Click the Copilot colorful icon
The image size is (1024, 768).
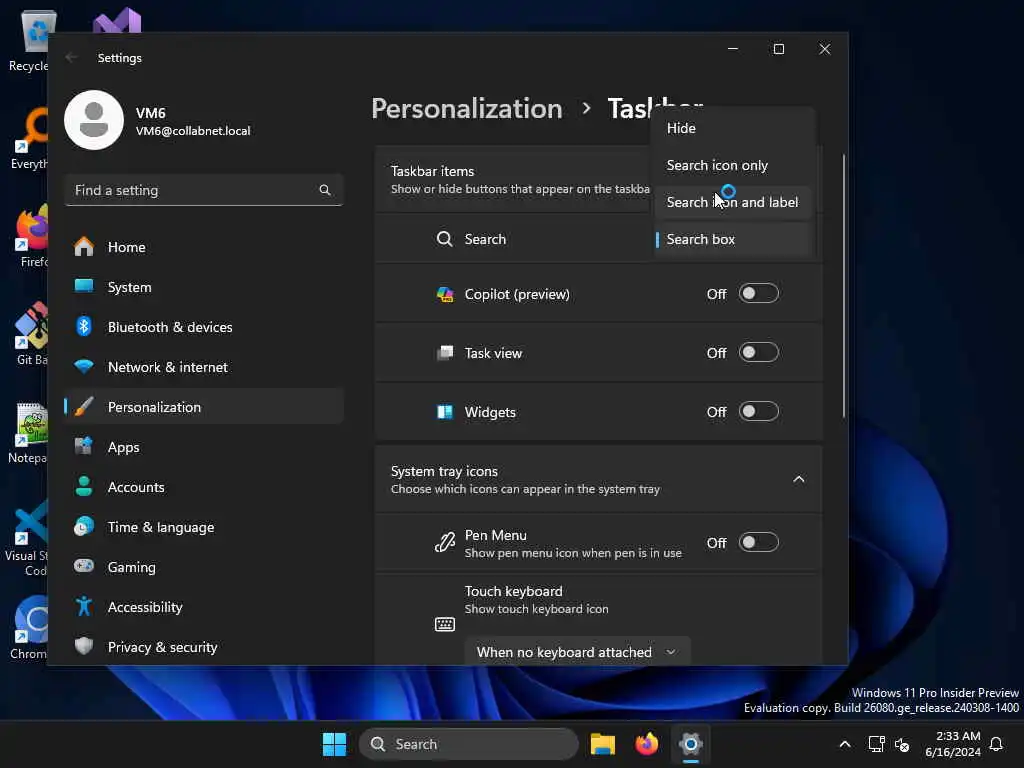[445, 295]
